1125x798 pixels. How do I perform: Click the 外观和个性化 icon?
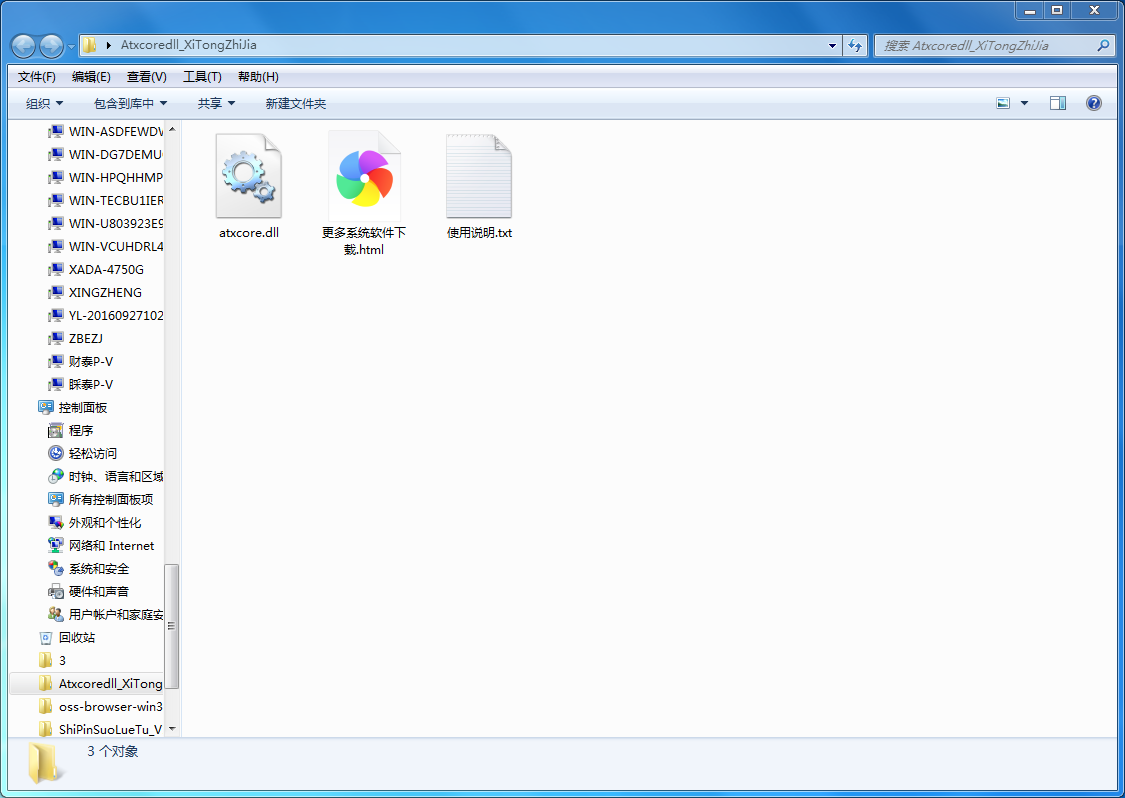[x=55, y=522]
